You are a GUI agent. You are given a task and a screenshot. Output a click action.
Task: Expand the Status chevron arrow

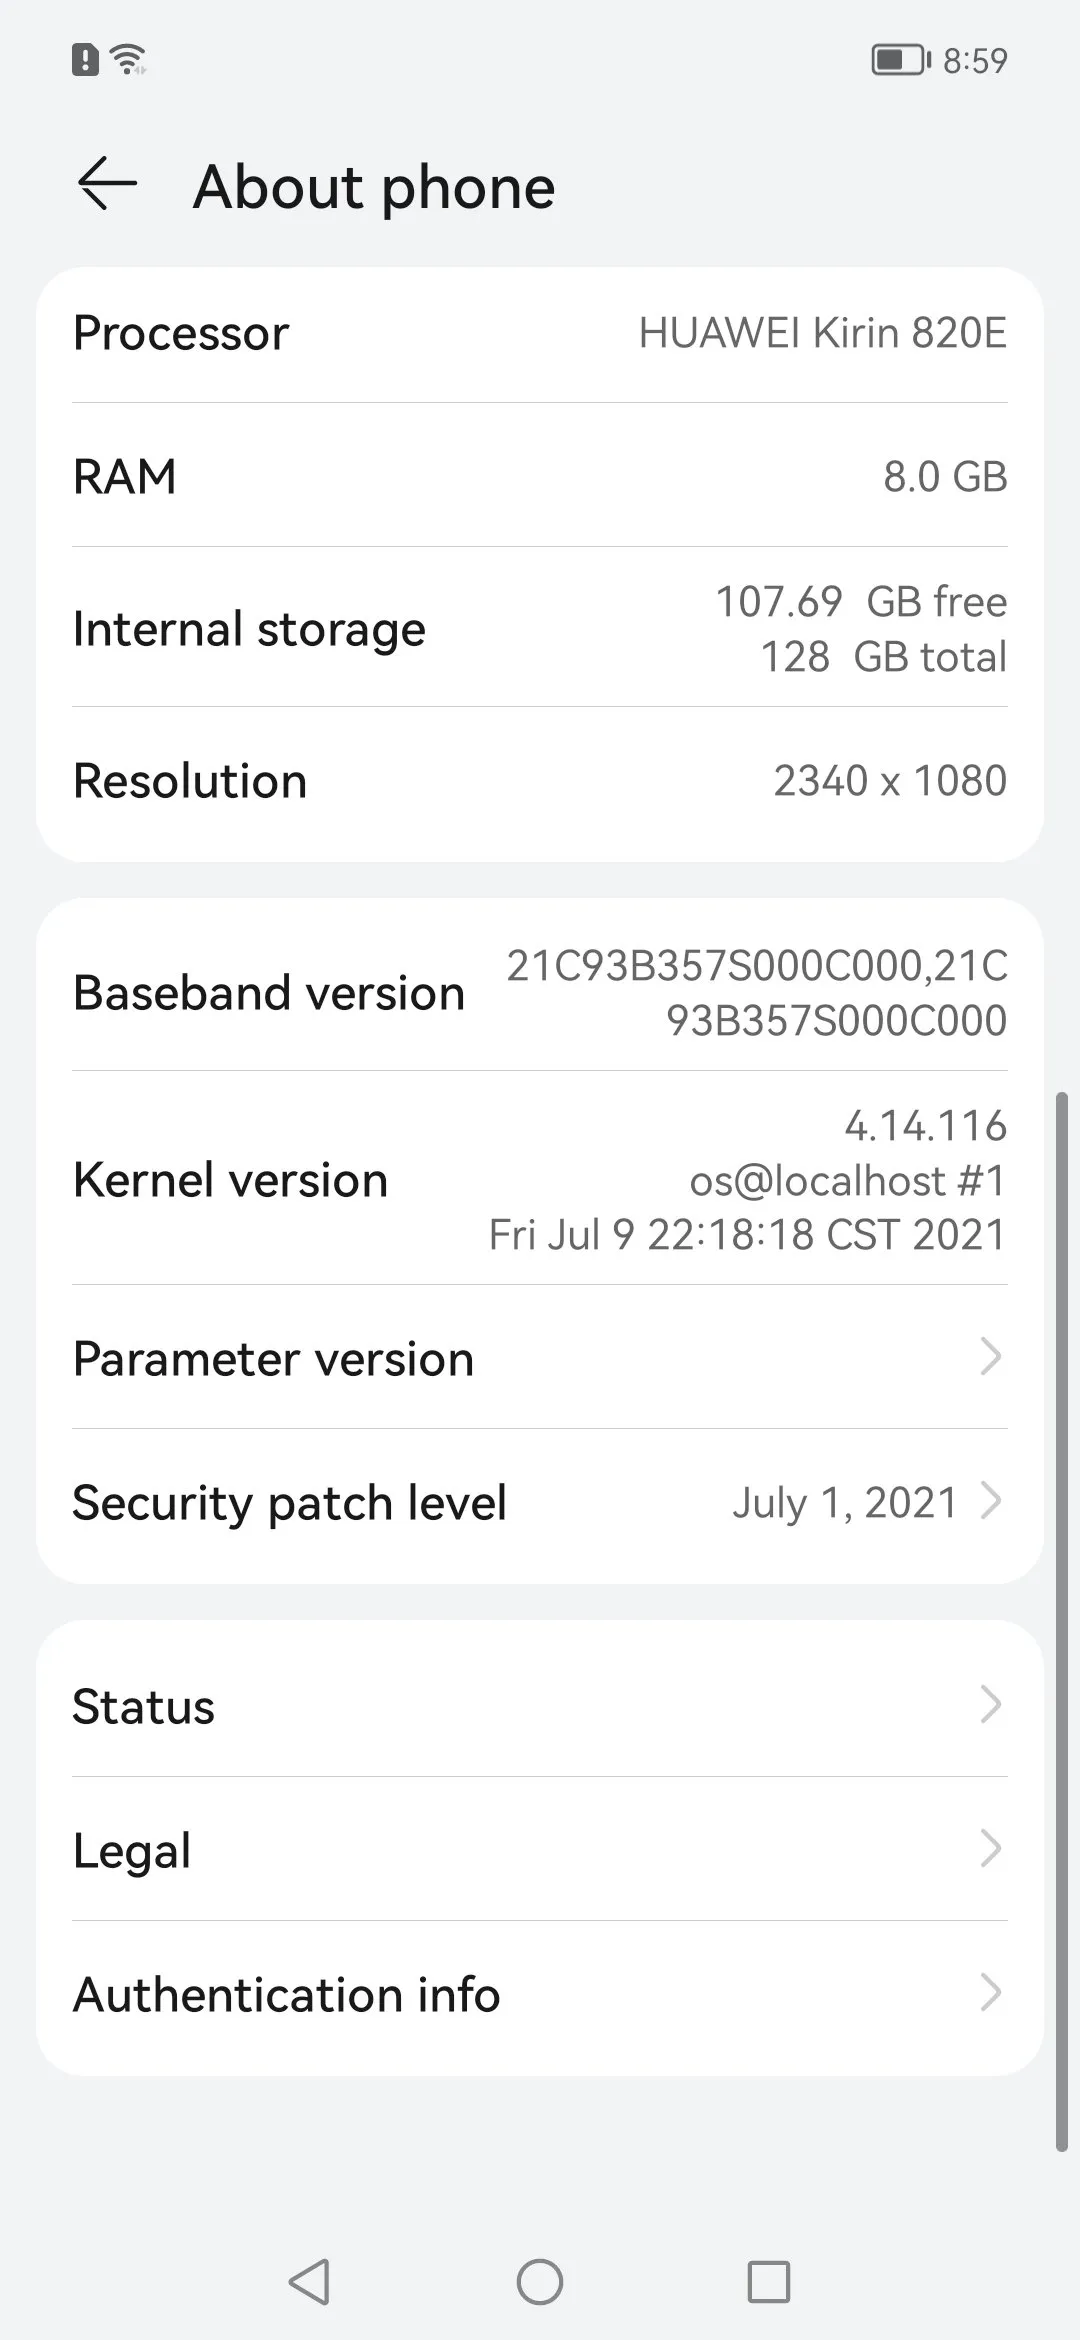tap(990, 1705)
